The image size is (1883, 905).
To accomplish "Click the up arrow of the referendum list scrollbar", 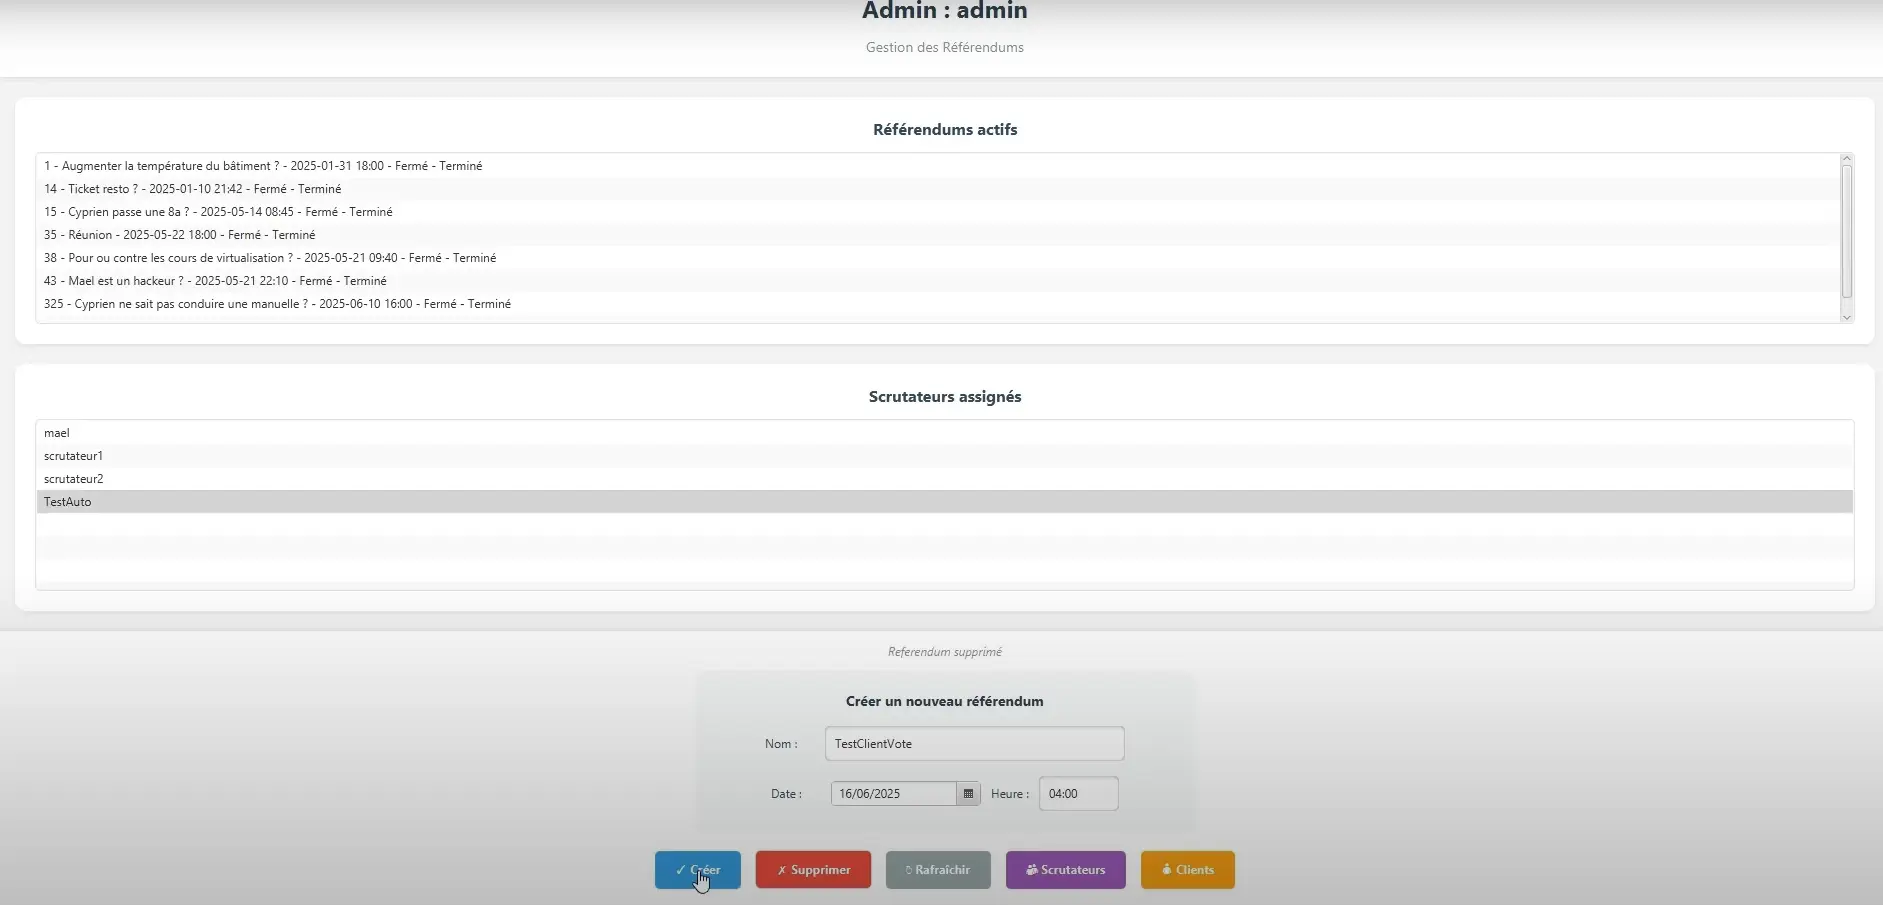I will (1846, 158).
